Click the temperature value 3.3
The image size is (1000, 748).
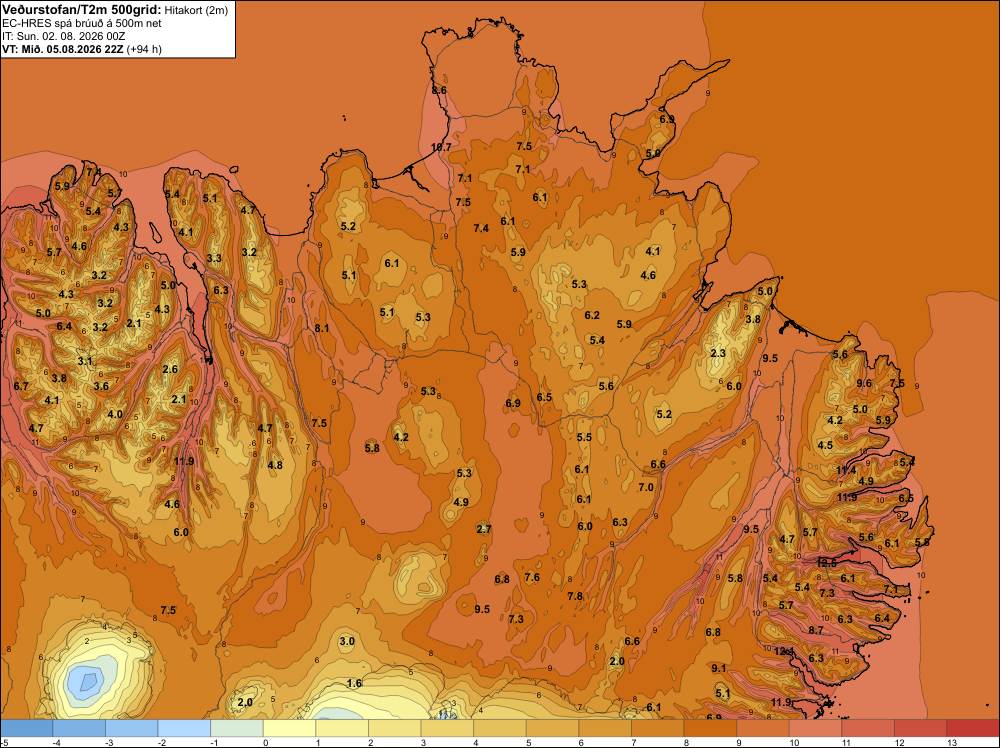(x=214, y=258)
